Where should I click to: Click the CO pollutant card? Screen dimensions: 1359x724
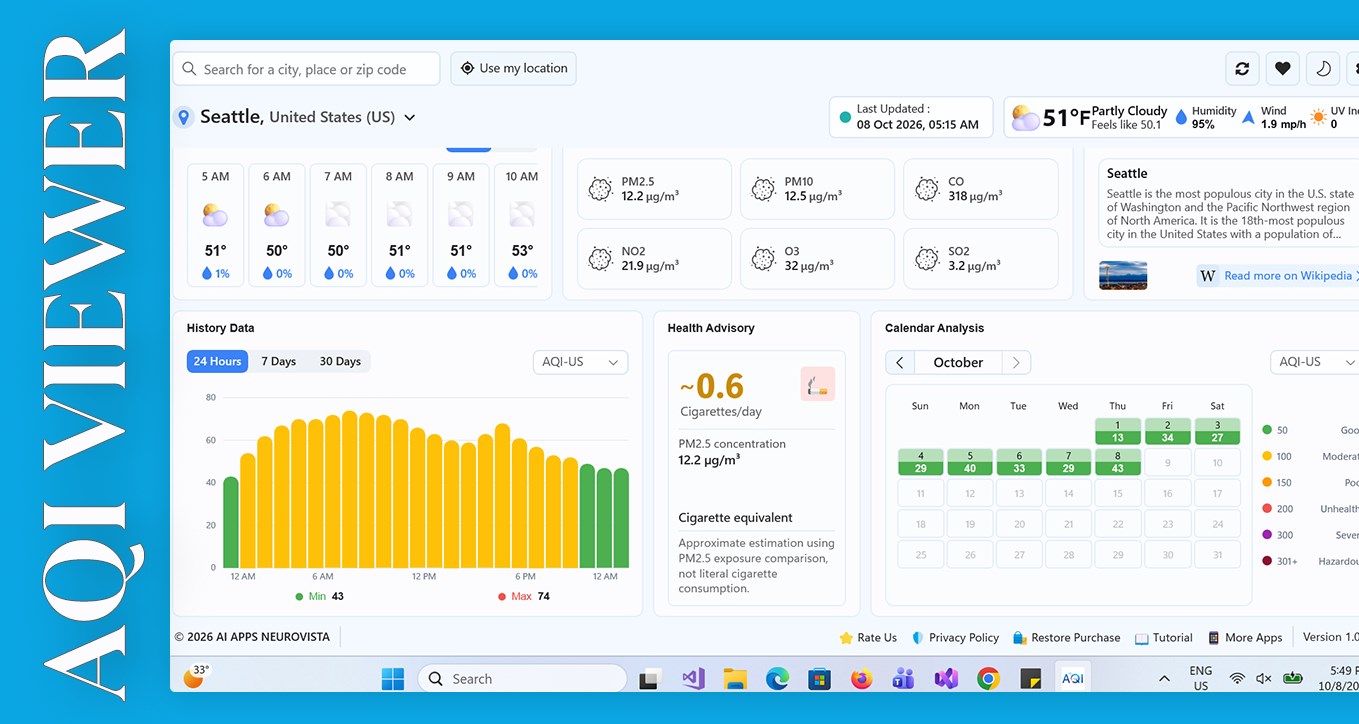point(980,189)
